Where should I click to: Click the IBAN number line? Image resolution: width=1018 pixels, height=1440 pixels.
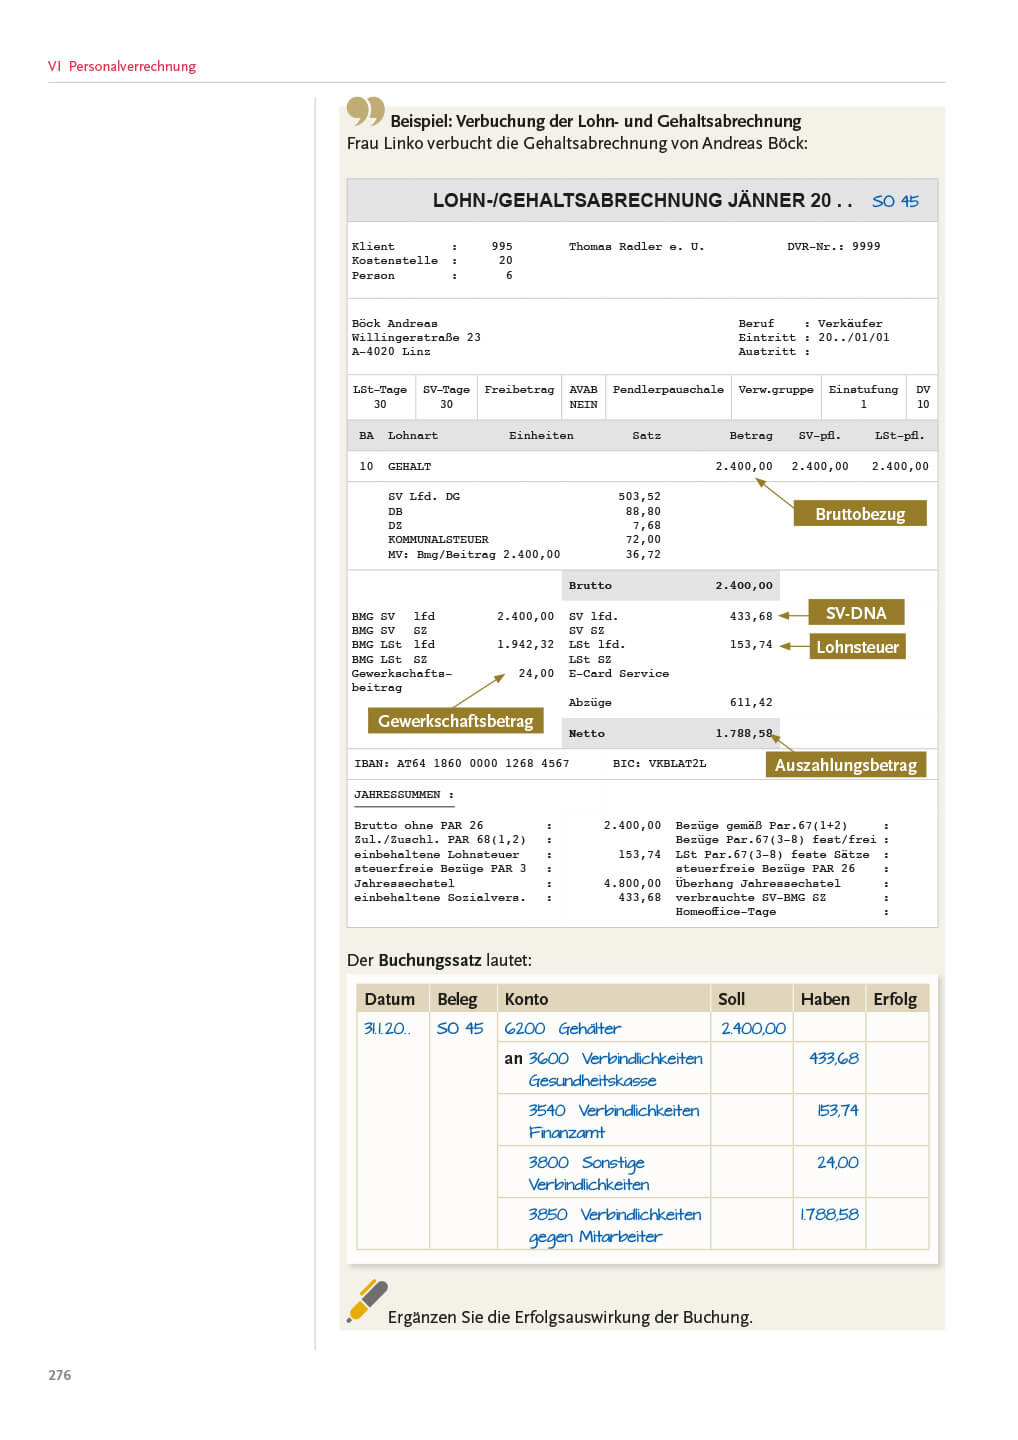[x=462, y=764]
